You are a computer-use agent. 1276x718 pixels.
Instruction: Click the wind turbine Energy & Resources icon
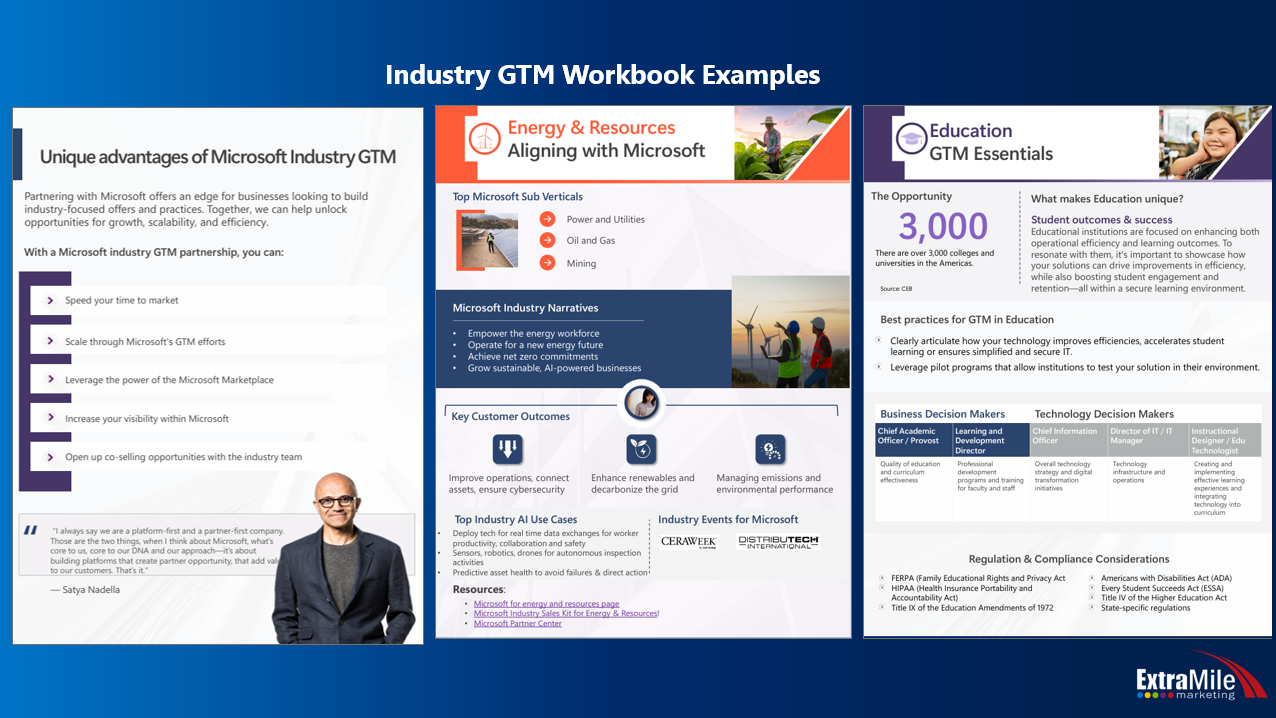tap(485, 138)
